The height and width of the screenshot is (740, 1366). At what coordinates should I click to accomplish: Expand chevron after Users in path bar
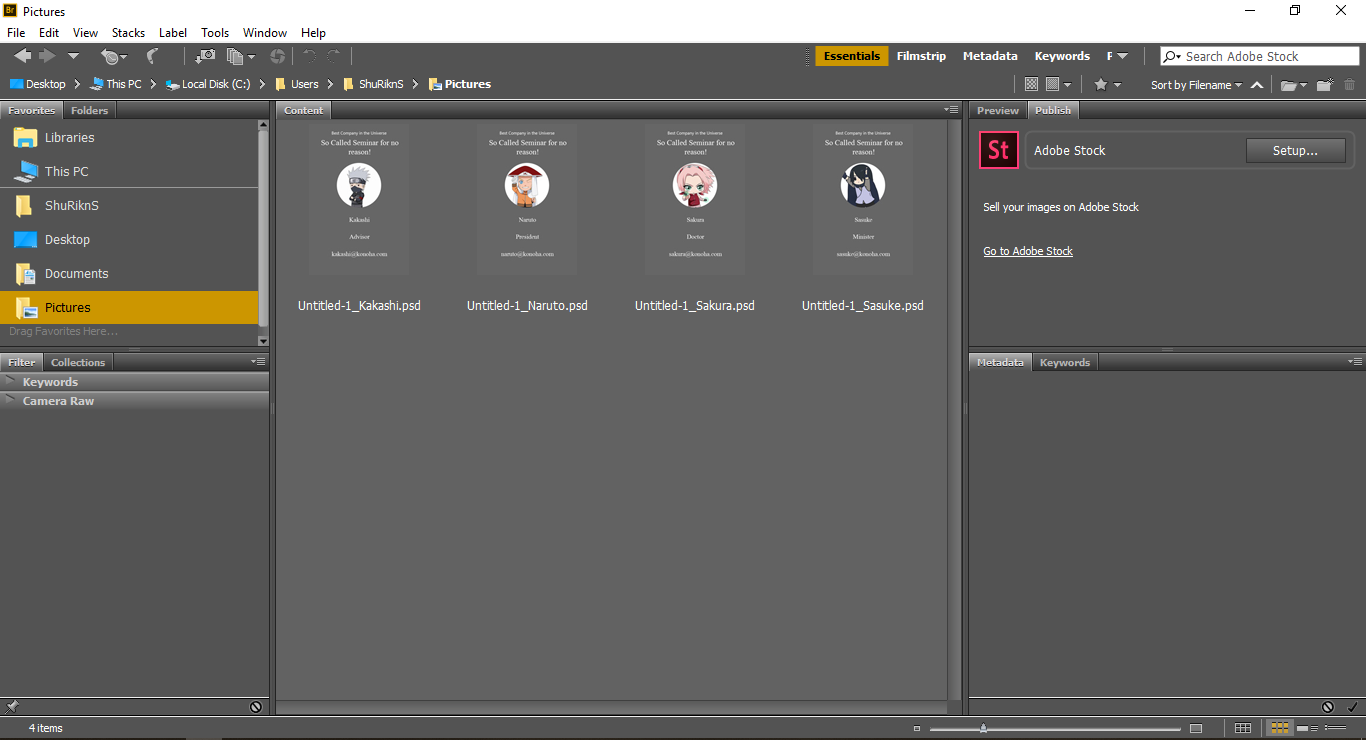[330, 84]
